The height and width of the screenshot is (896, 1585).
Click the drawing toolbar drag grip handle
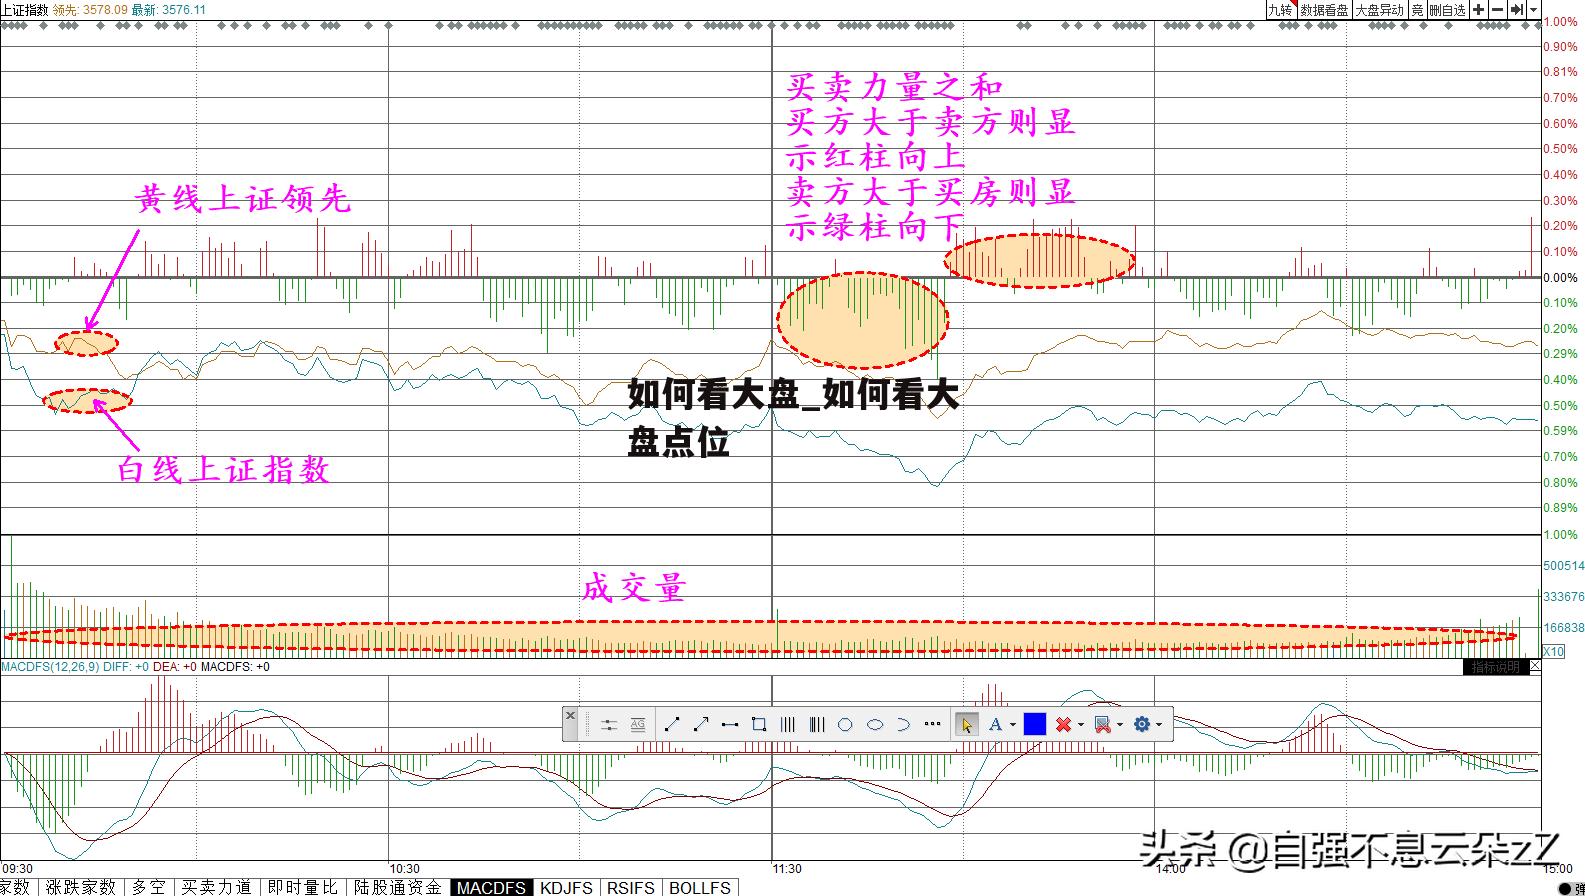[587, 724]
